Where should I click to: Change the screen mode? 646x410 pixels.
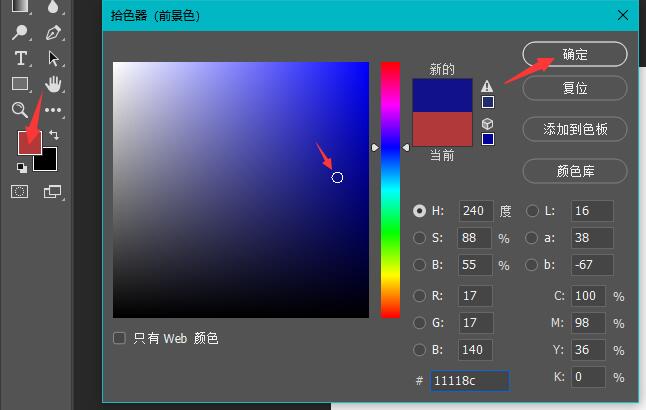(x=52, y=192)
